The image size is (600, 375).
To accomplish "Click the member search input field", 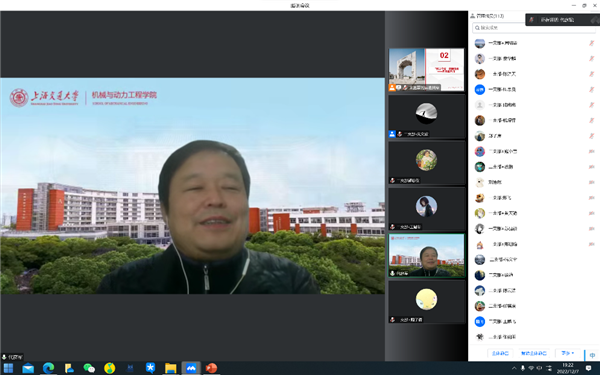I will [534, 28].
